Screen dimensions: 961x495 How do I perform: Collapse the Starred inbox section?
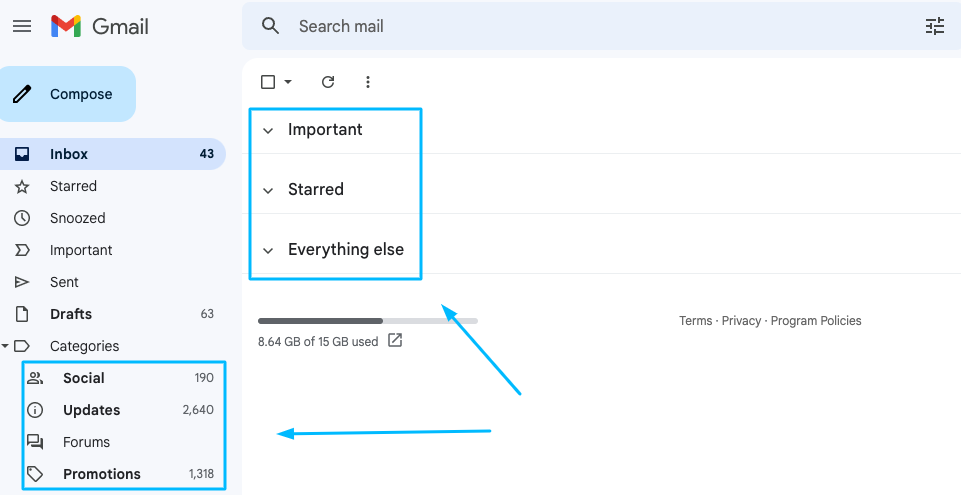(268, 191)
